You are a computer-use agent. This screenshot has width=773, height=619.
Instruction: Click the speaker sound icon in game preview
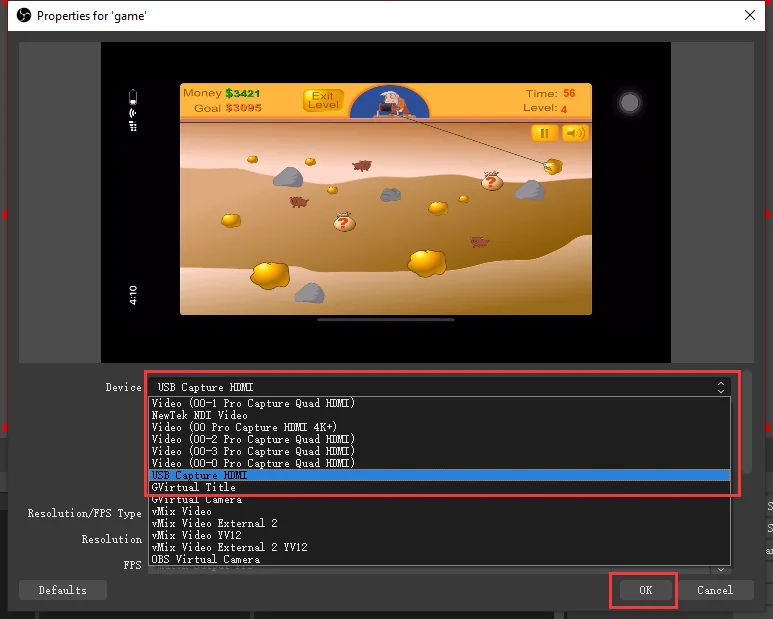click(575, 133)
